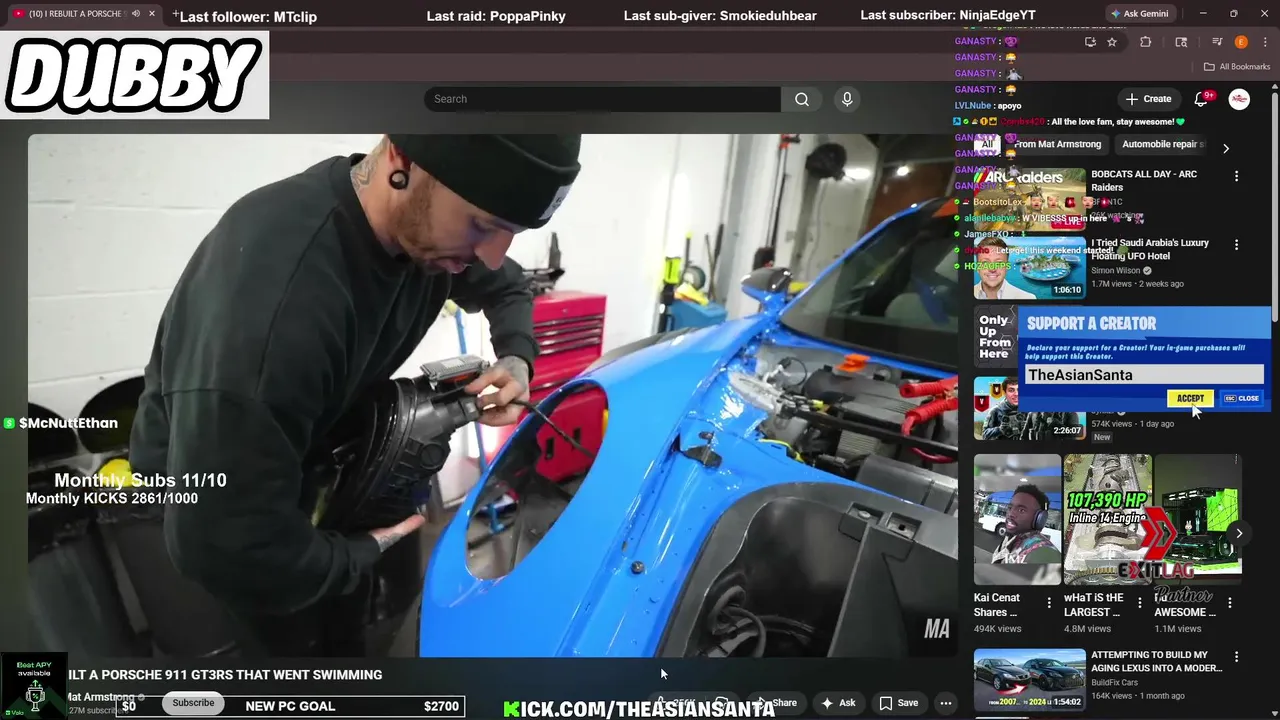Click the YouTube Search input field

tap(602, 99)
